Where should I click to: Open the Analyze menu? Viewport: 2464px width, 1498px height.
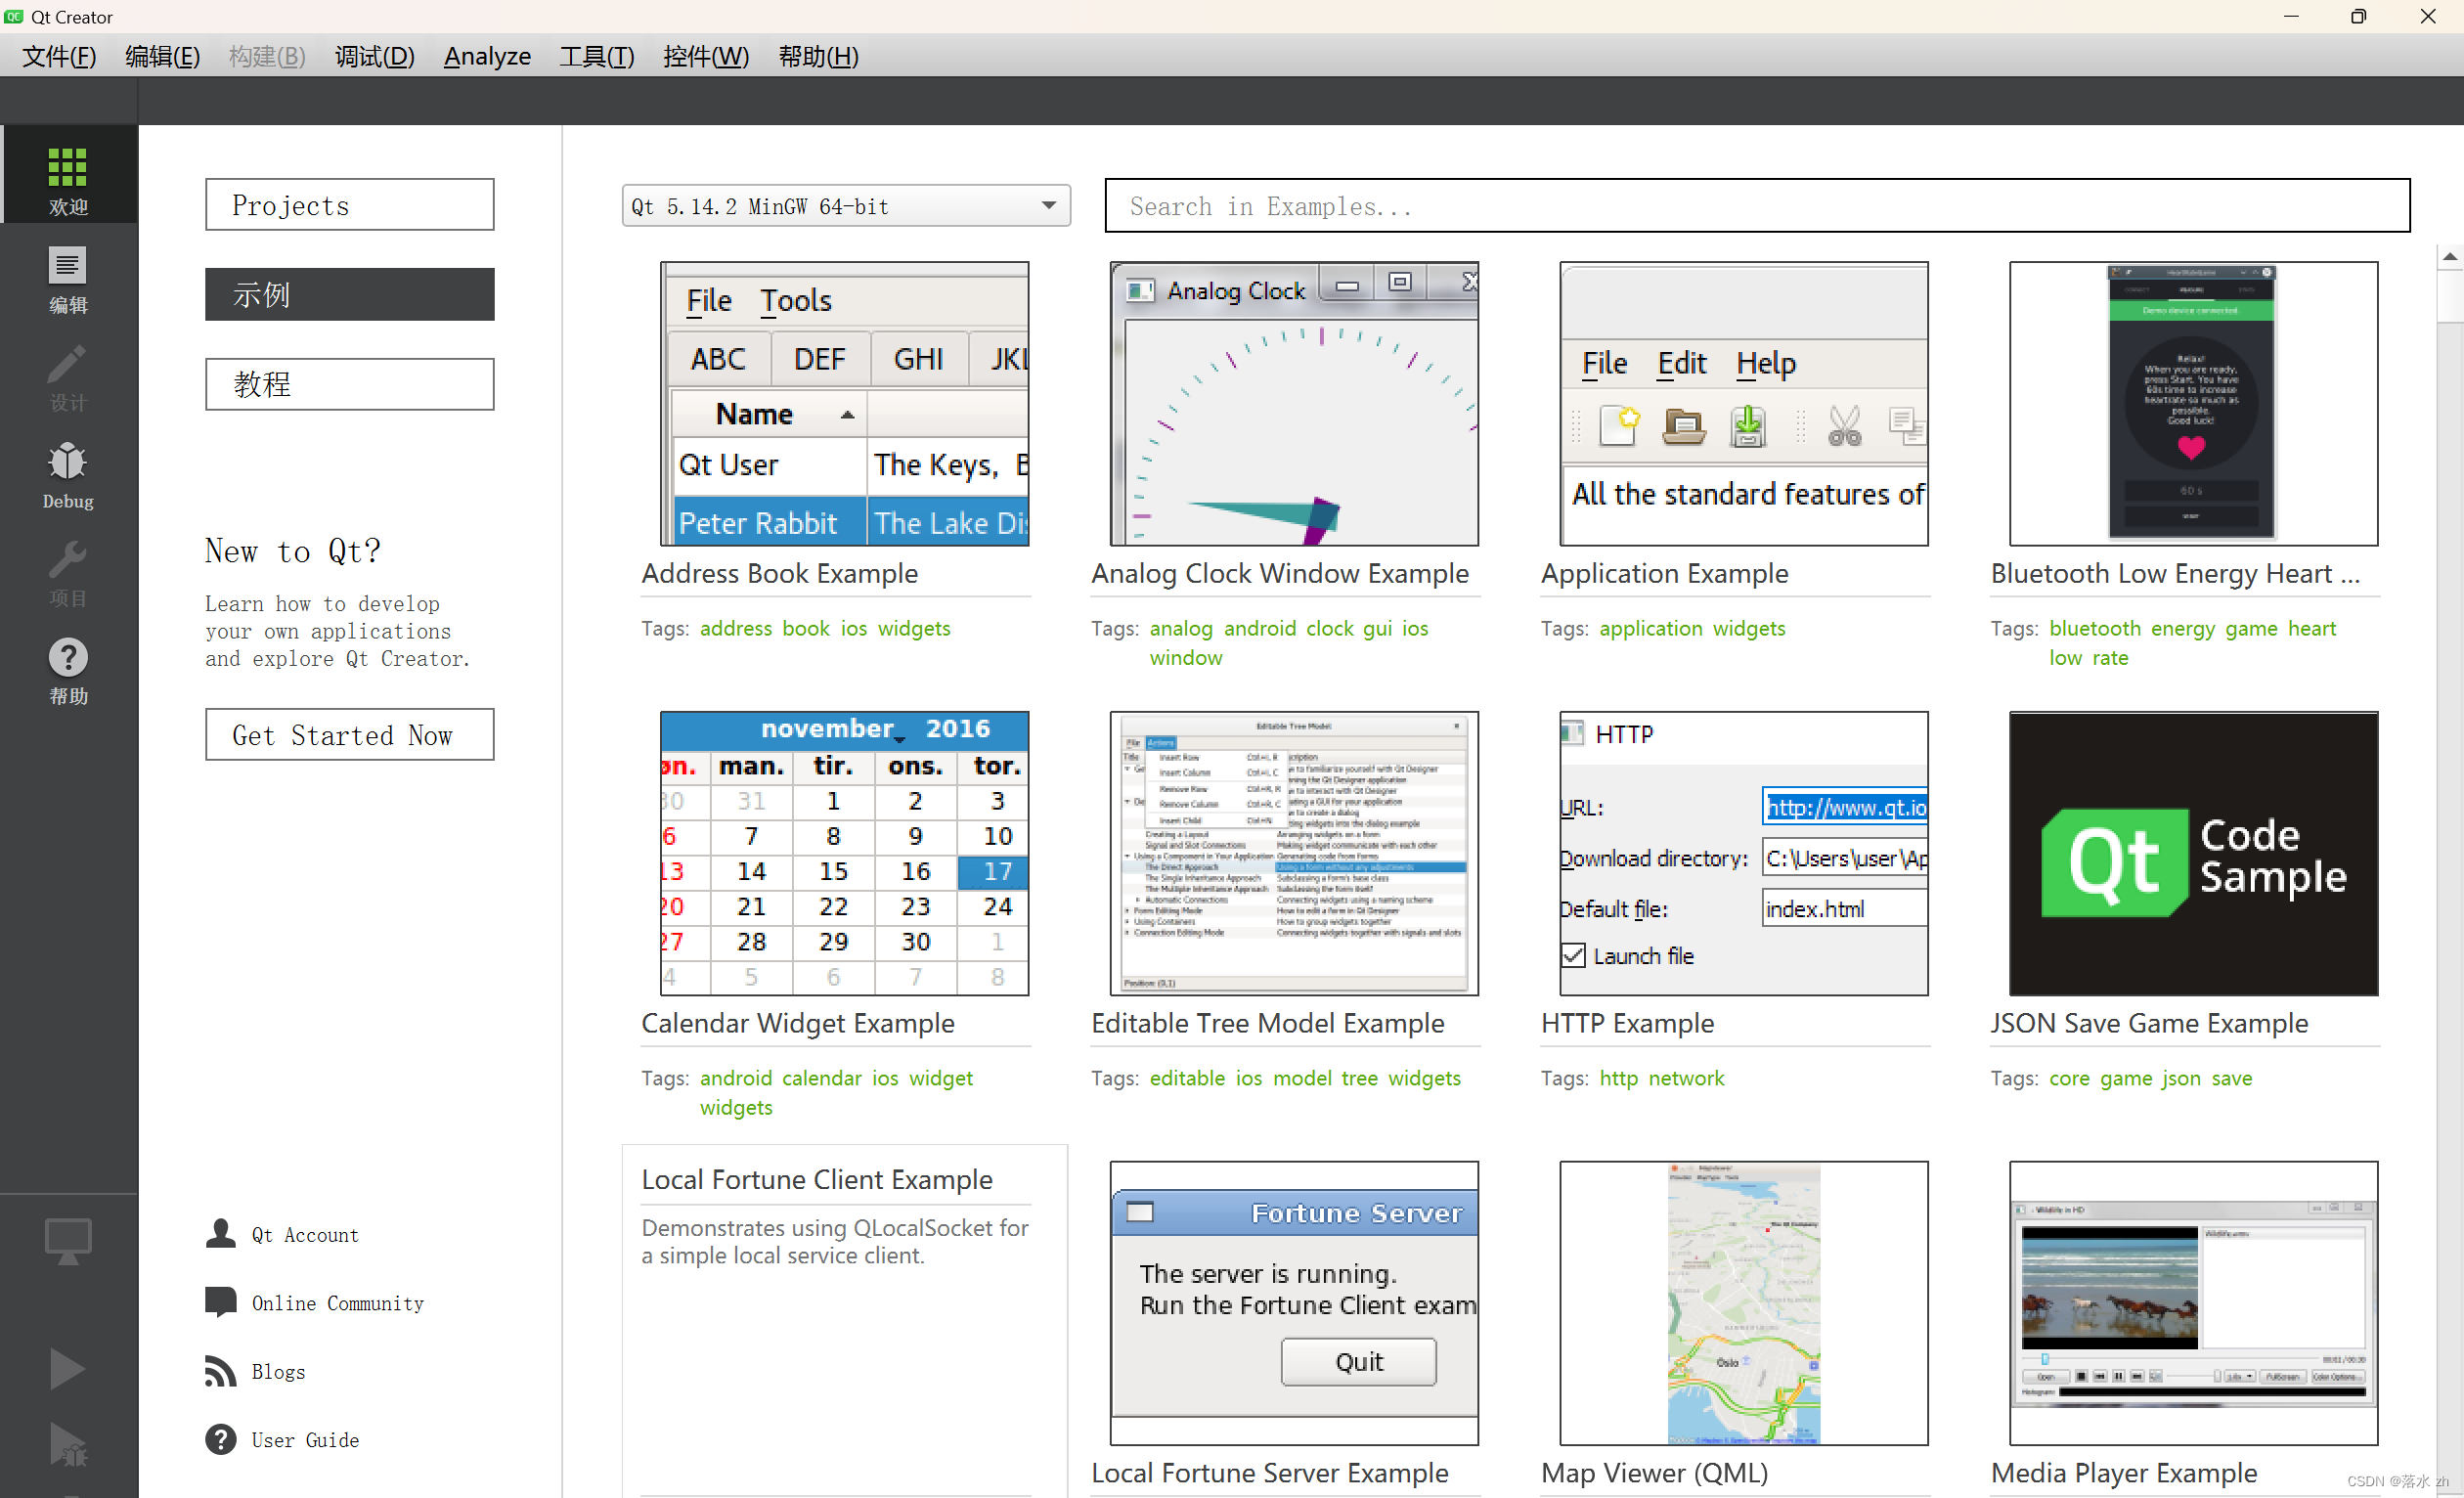click(487, 56)
